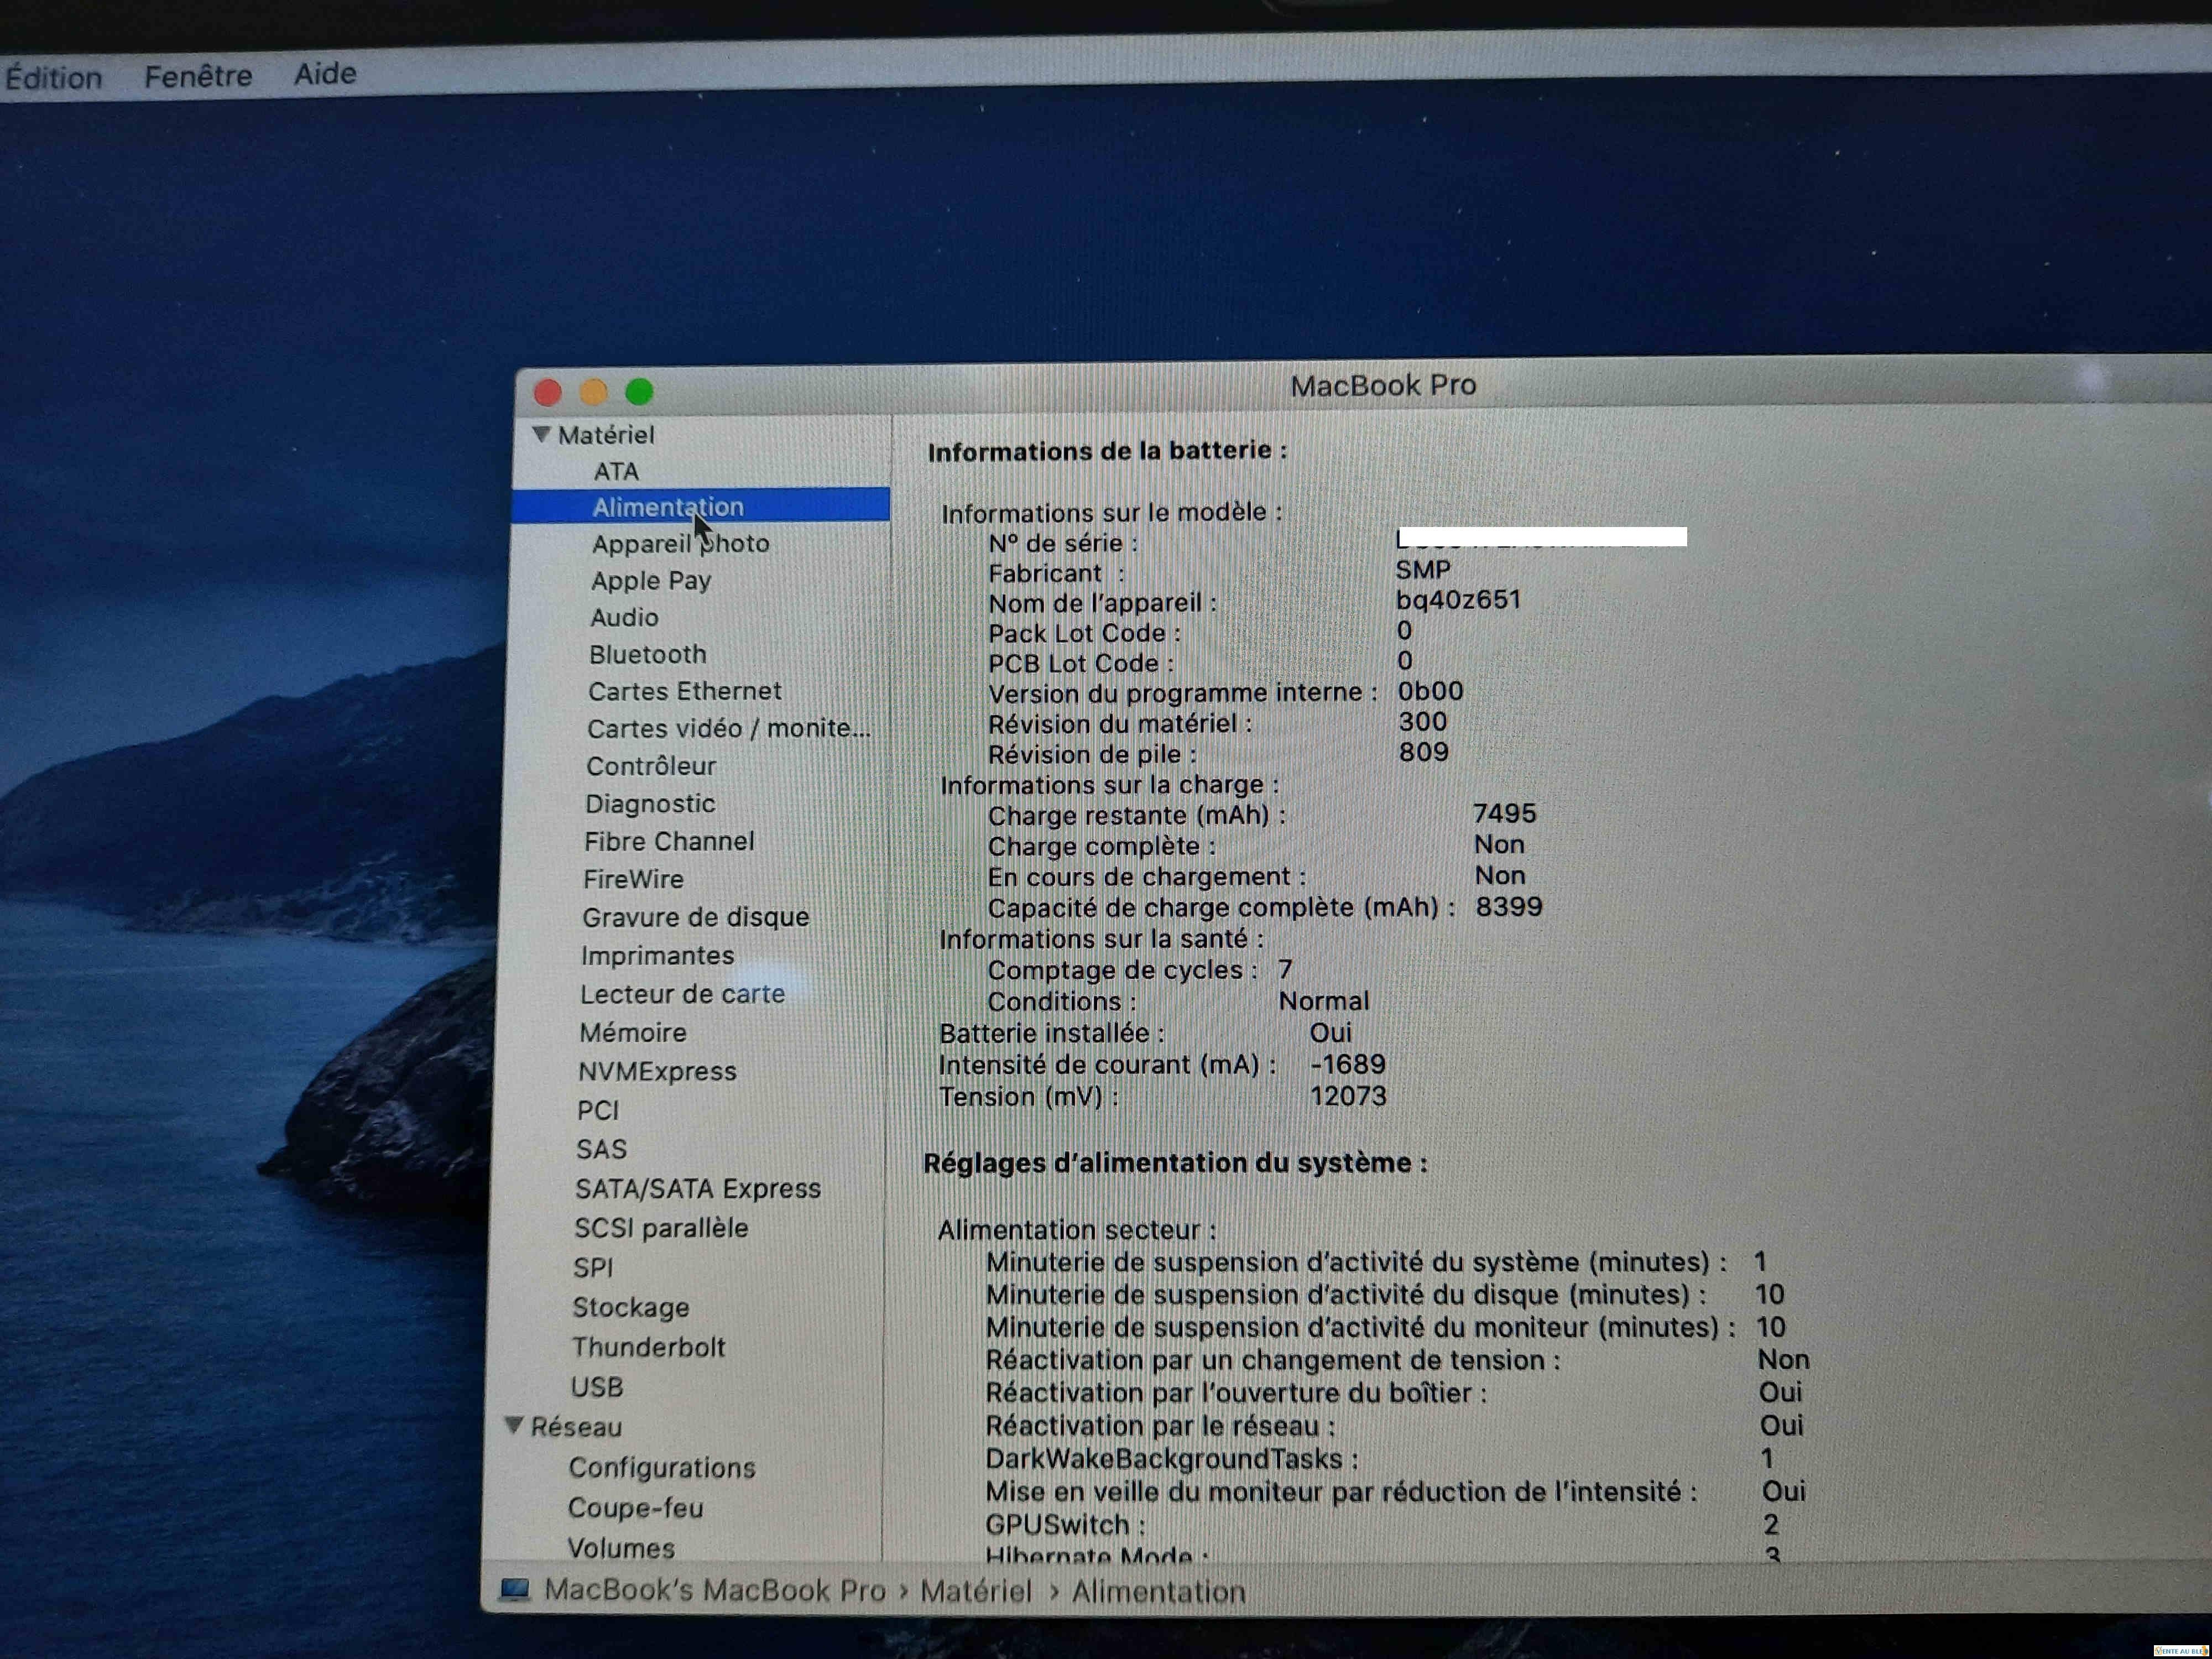Select USB in the sidebar
The height and width of the screenshot is (1659, 2212).
coord(597,1388)
